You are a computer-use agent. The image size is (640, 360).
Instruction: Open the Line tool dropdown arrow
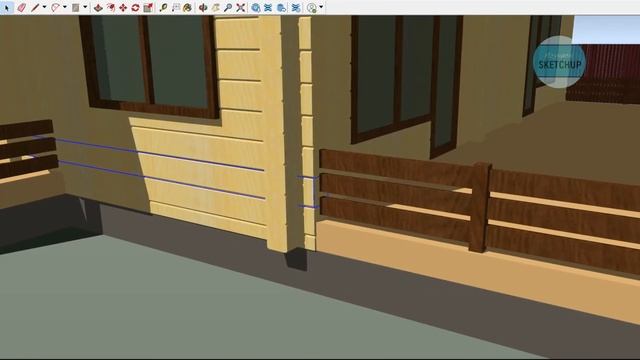click(x=44, y=7)
